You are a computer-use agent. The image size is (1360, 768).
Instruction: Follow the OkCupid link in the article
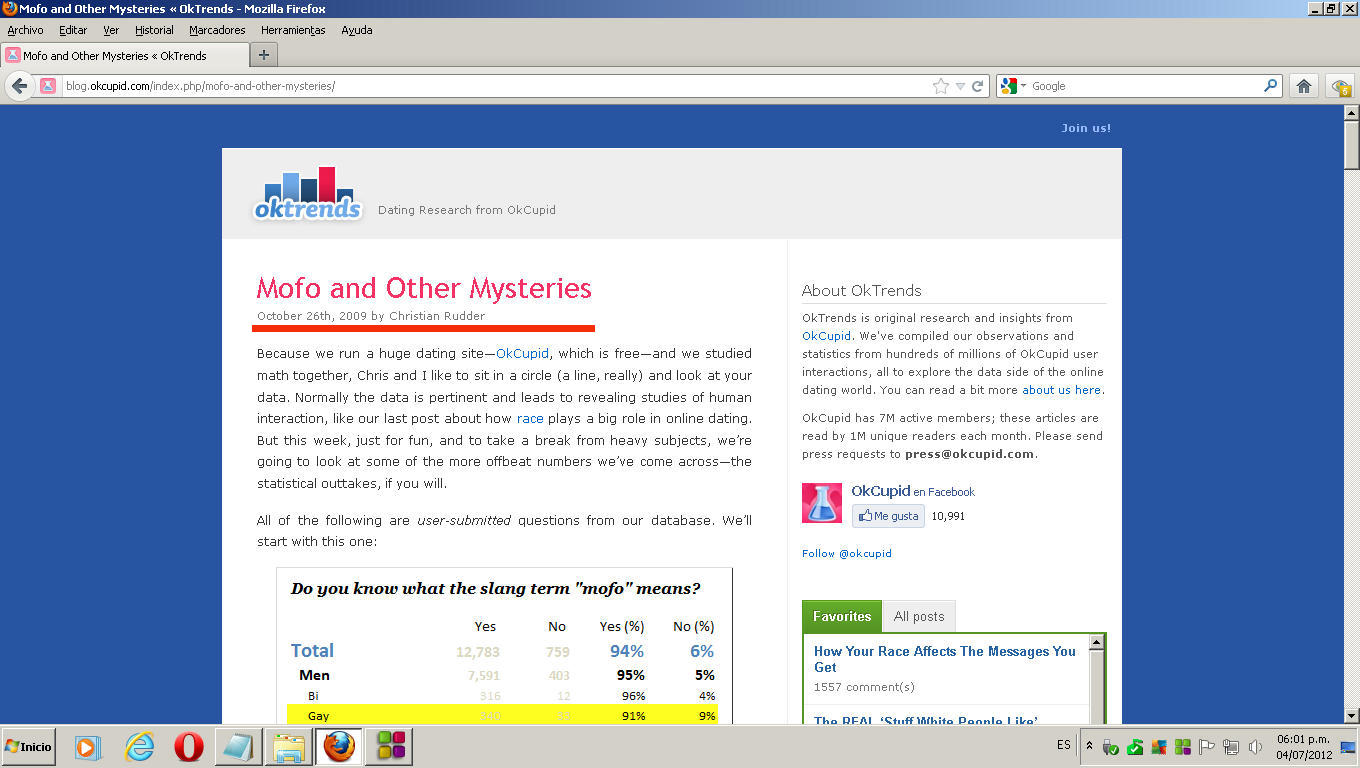tap(522, 353)
